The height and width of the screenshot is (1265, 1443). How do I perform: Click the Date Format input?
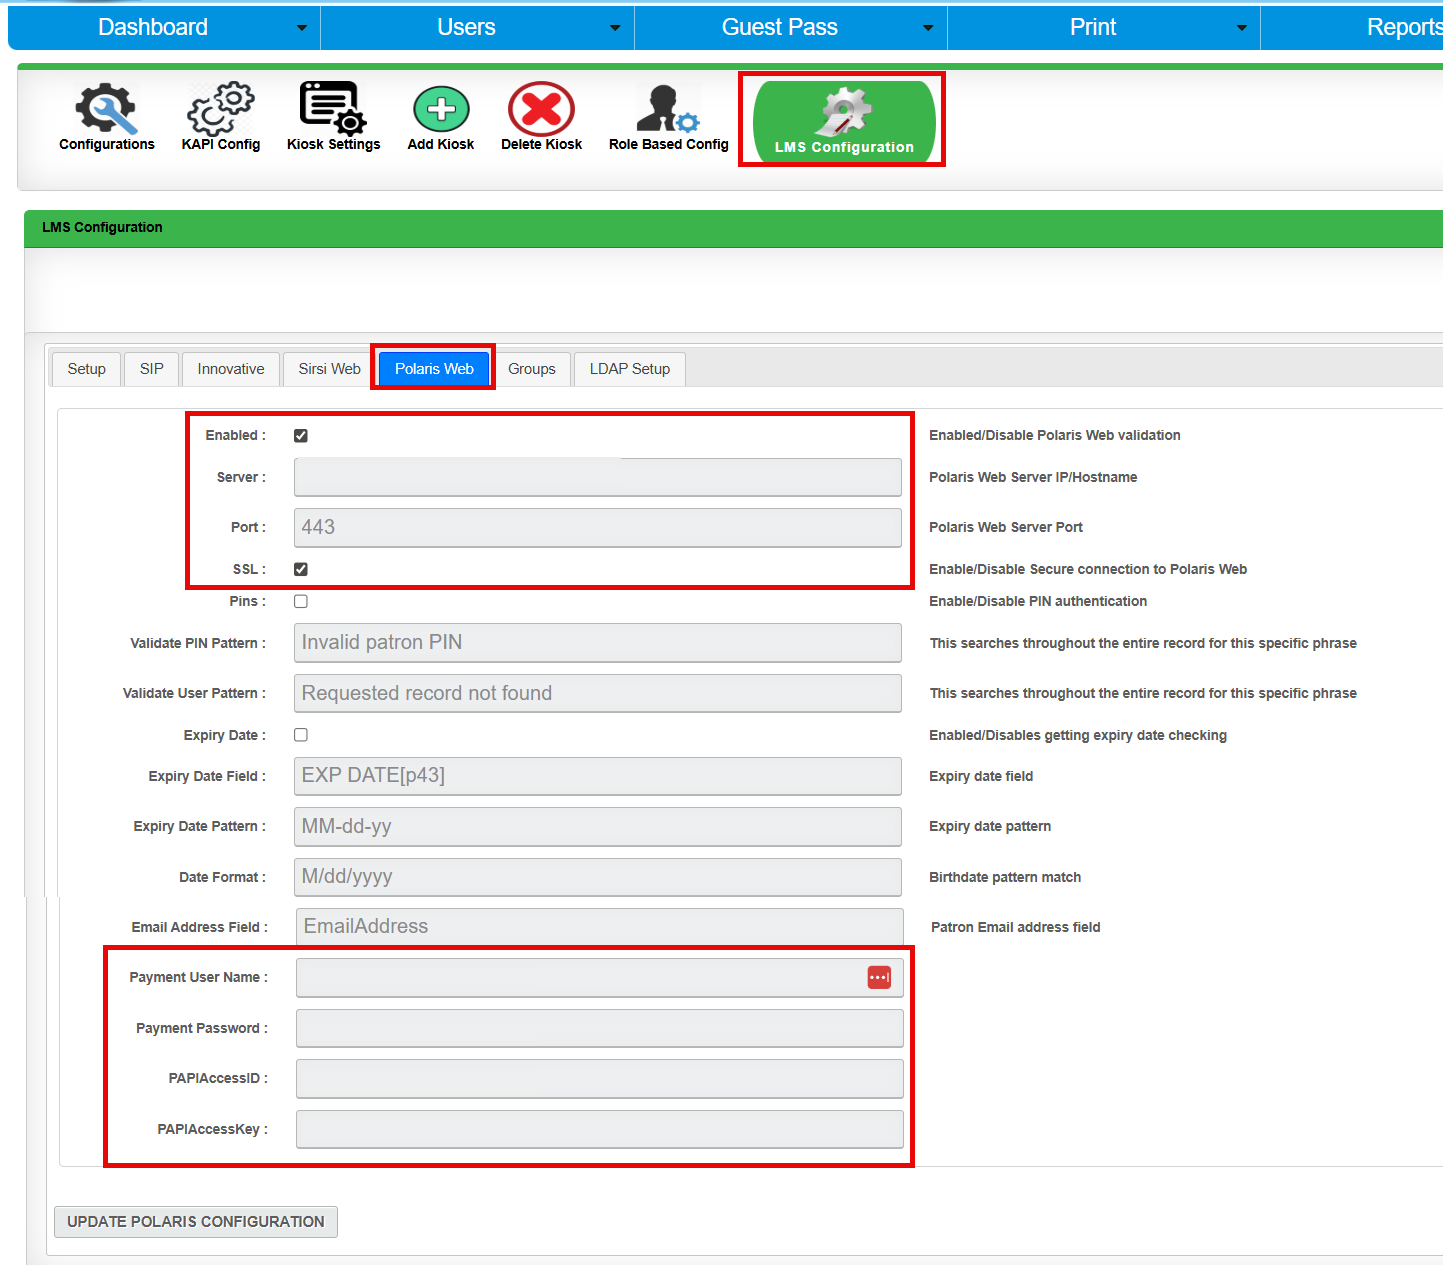click(x=598, y=877)
